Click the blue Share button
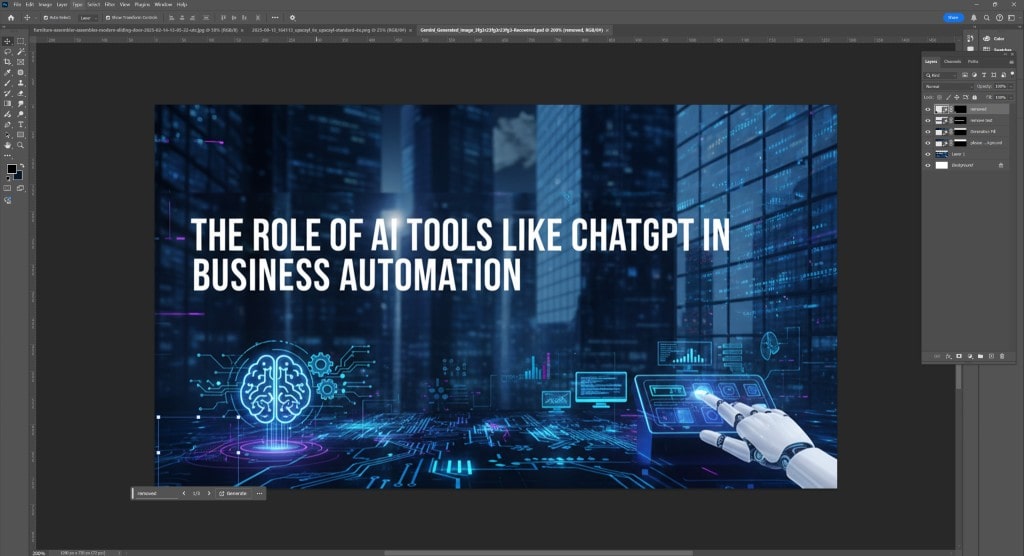Viewport: 1024px width, 556px height. [953, 17]
